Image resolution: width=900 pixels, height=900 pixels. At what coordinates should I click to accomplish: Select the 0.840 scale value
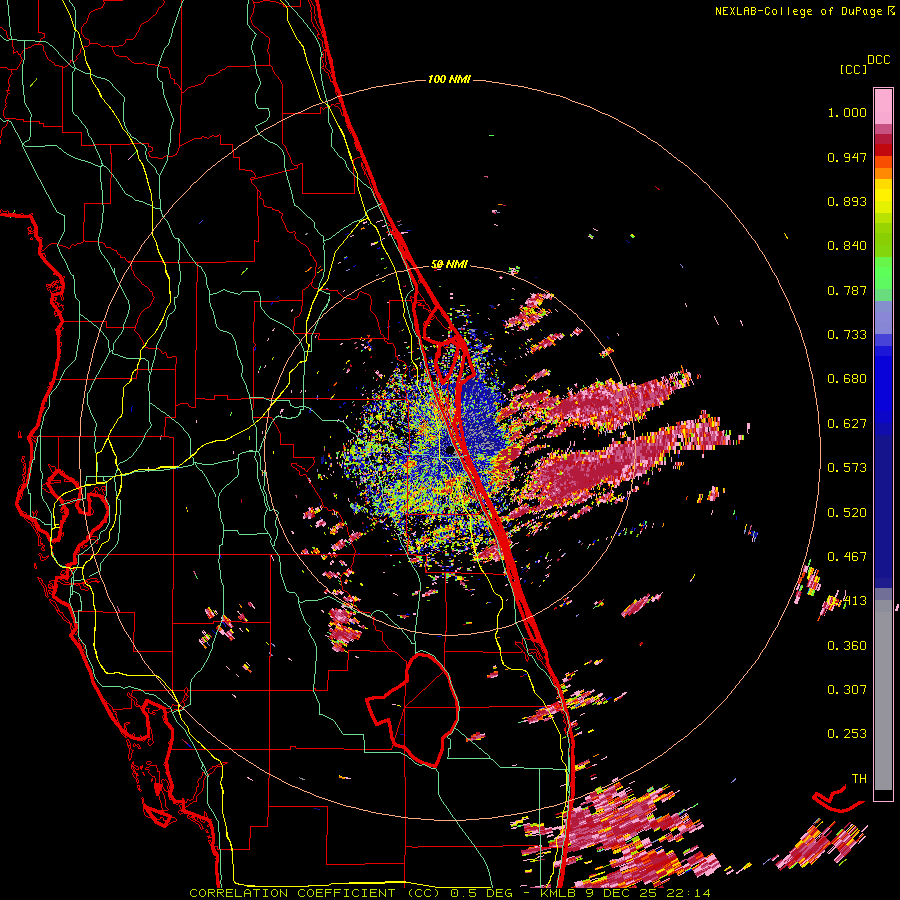click(x=847, y=246)
